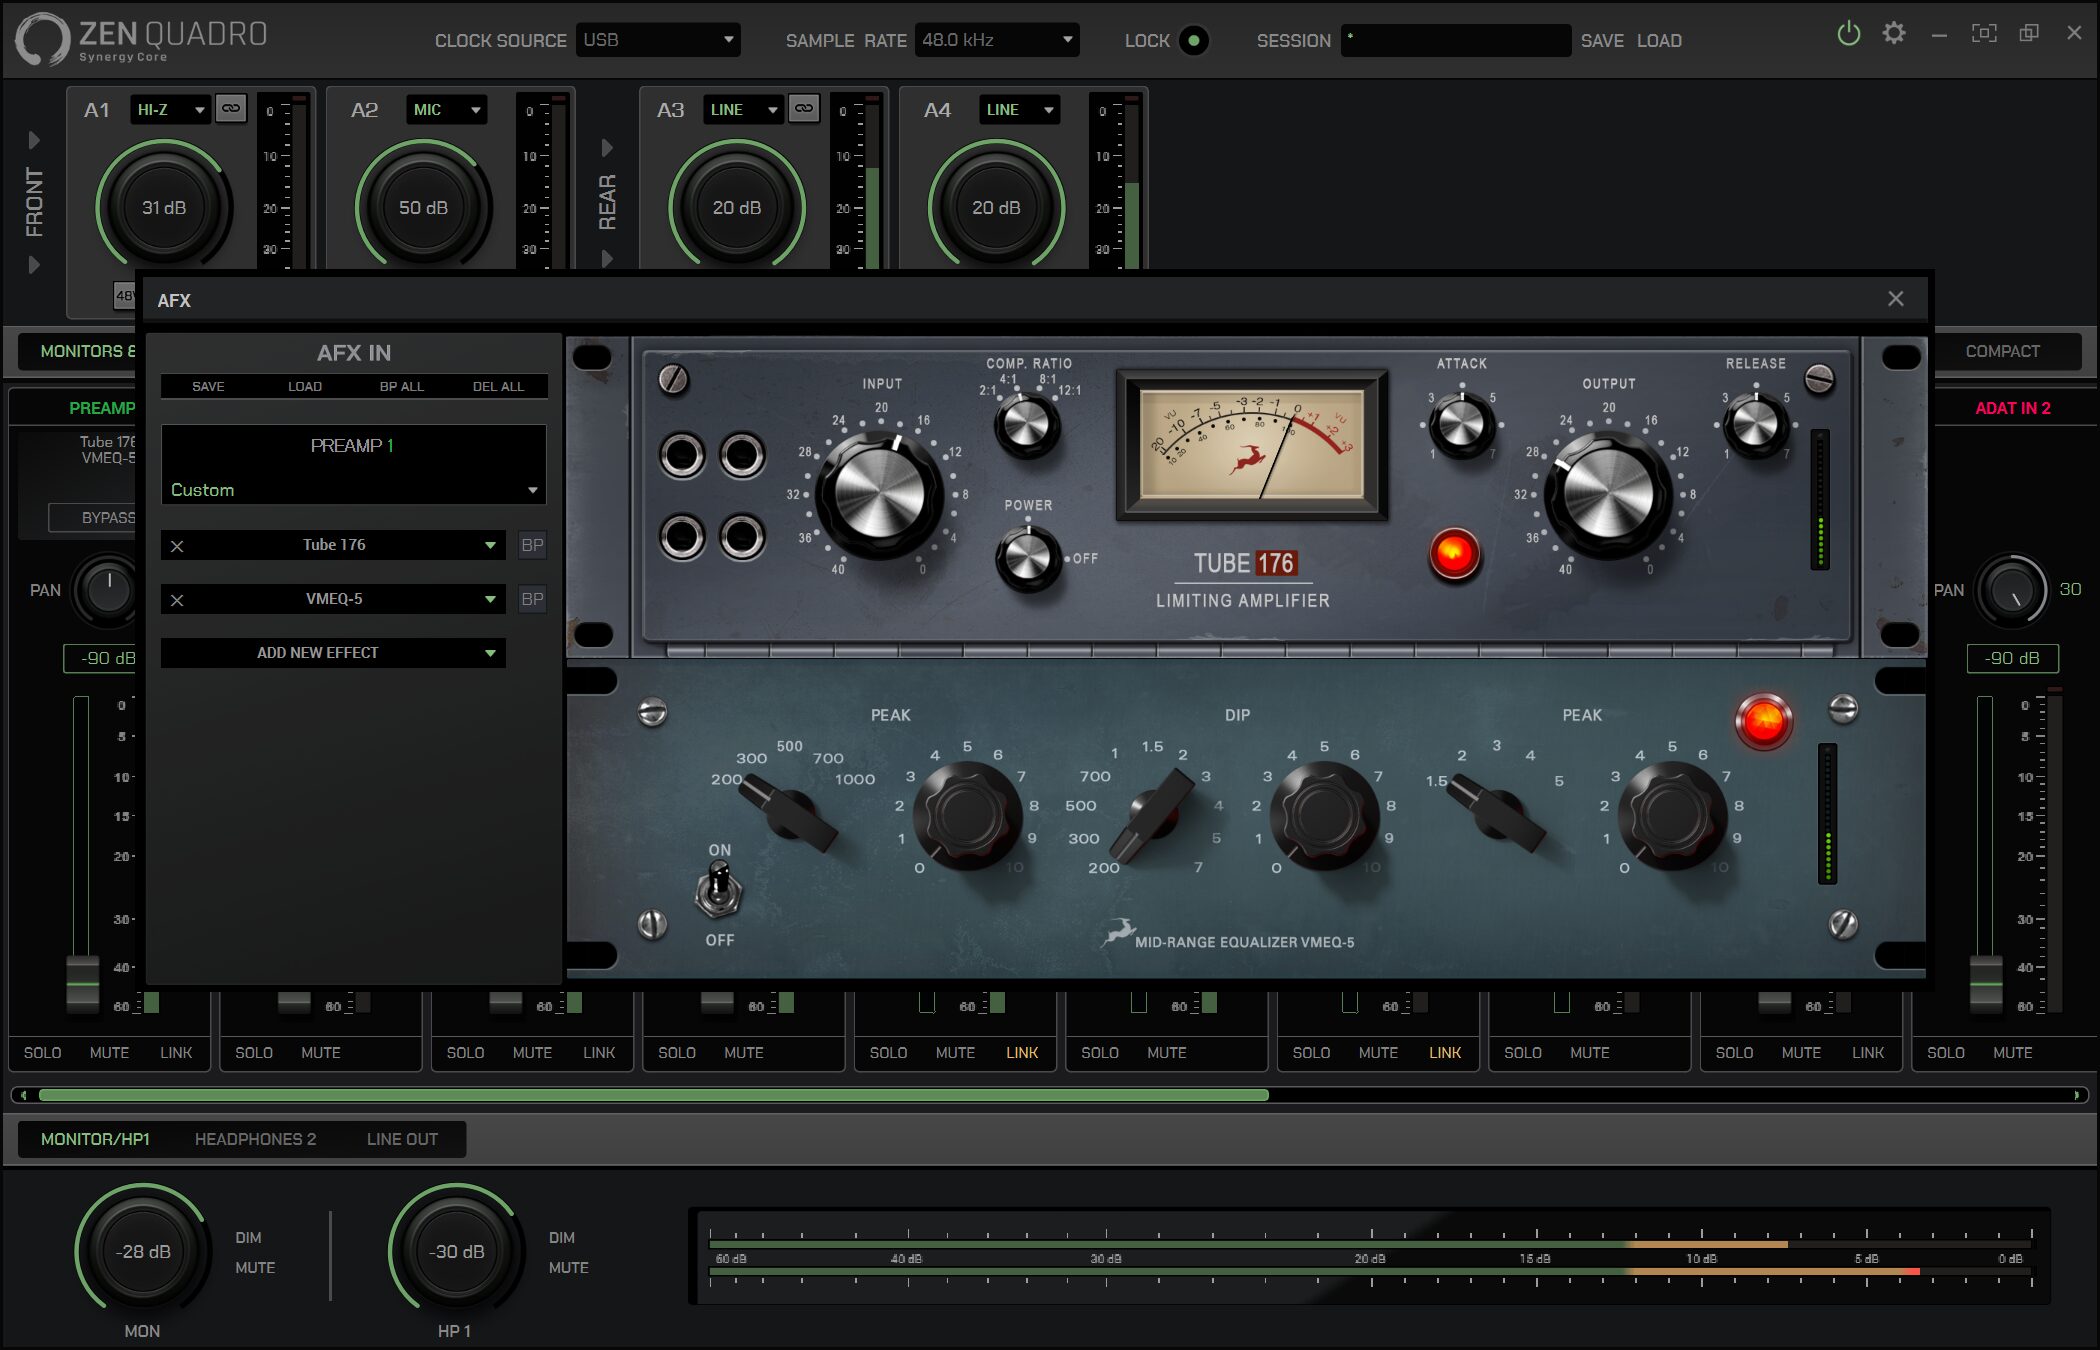This screenshot has width=2100, height=1350.
Task: Click the A2 50 dB gain knob
Action: click(423, 208)
